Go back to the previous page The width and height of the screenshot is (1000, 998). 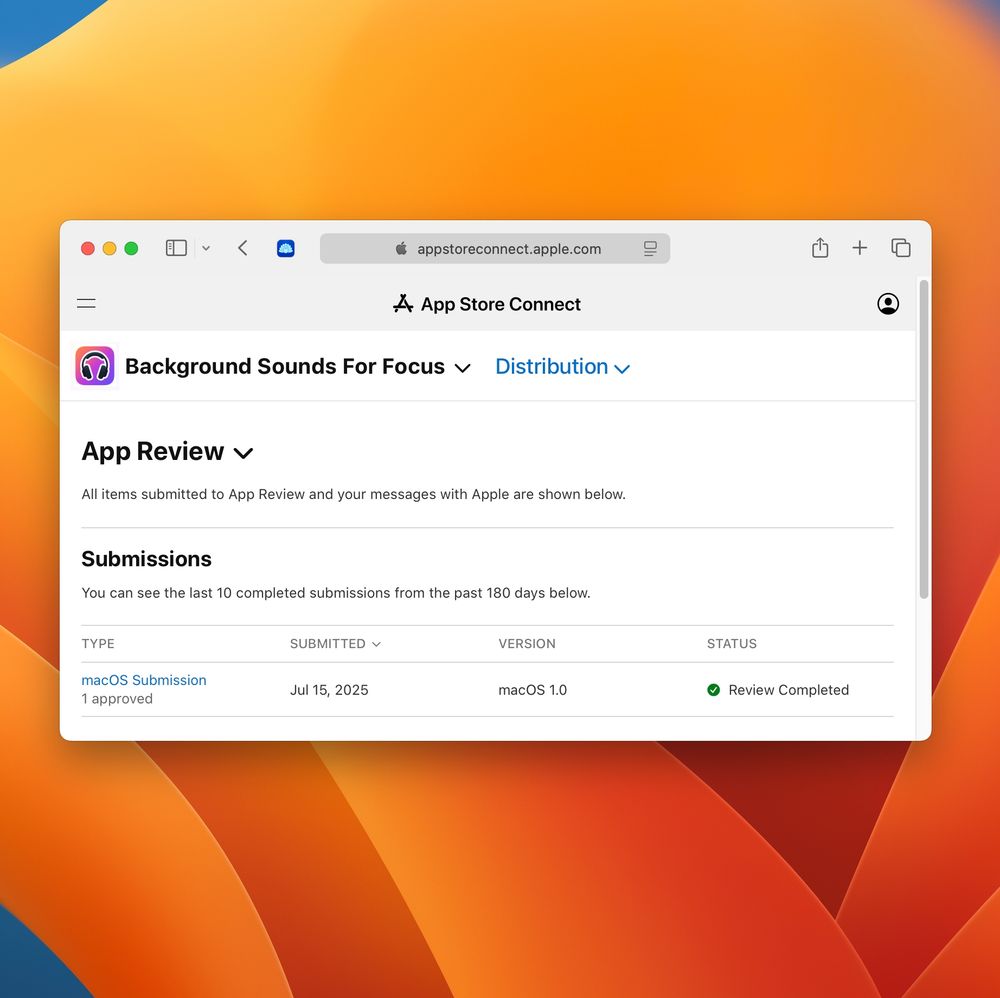point(242,248)
